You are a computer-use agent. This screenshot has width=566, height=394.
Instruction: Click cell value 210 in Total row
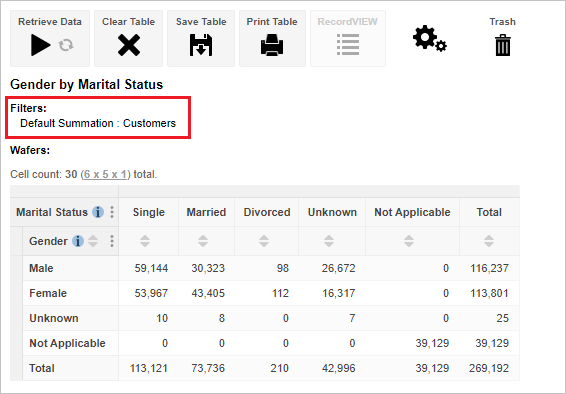tap(280, 368)
